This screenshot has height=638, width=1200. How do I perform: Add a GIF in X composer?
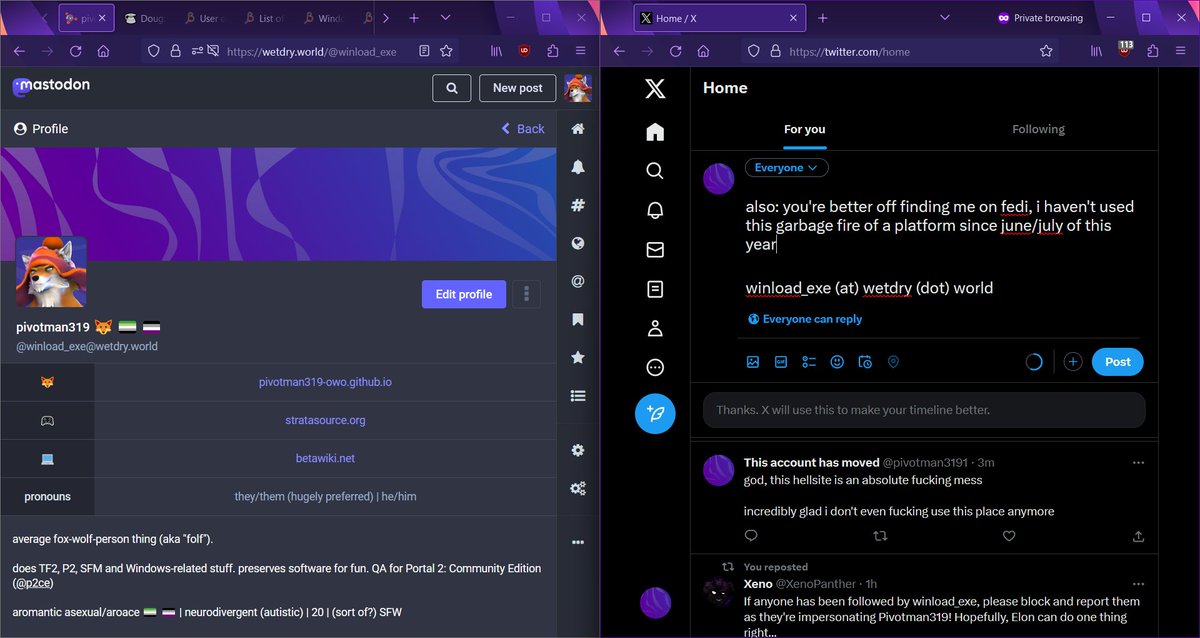781,362
